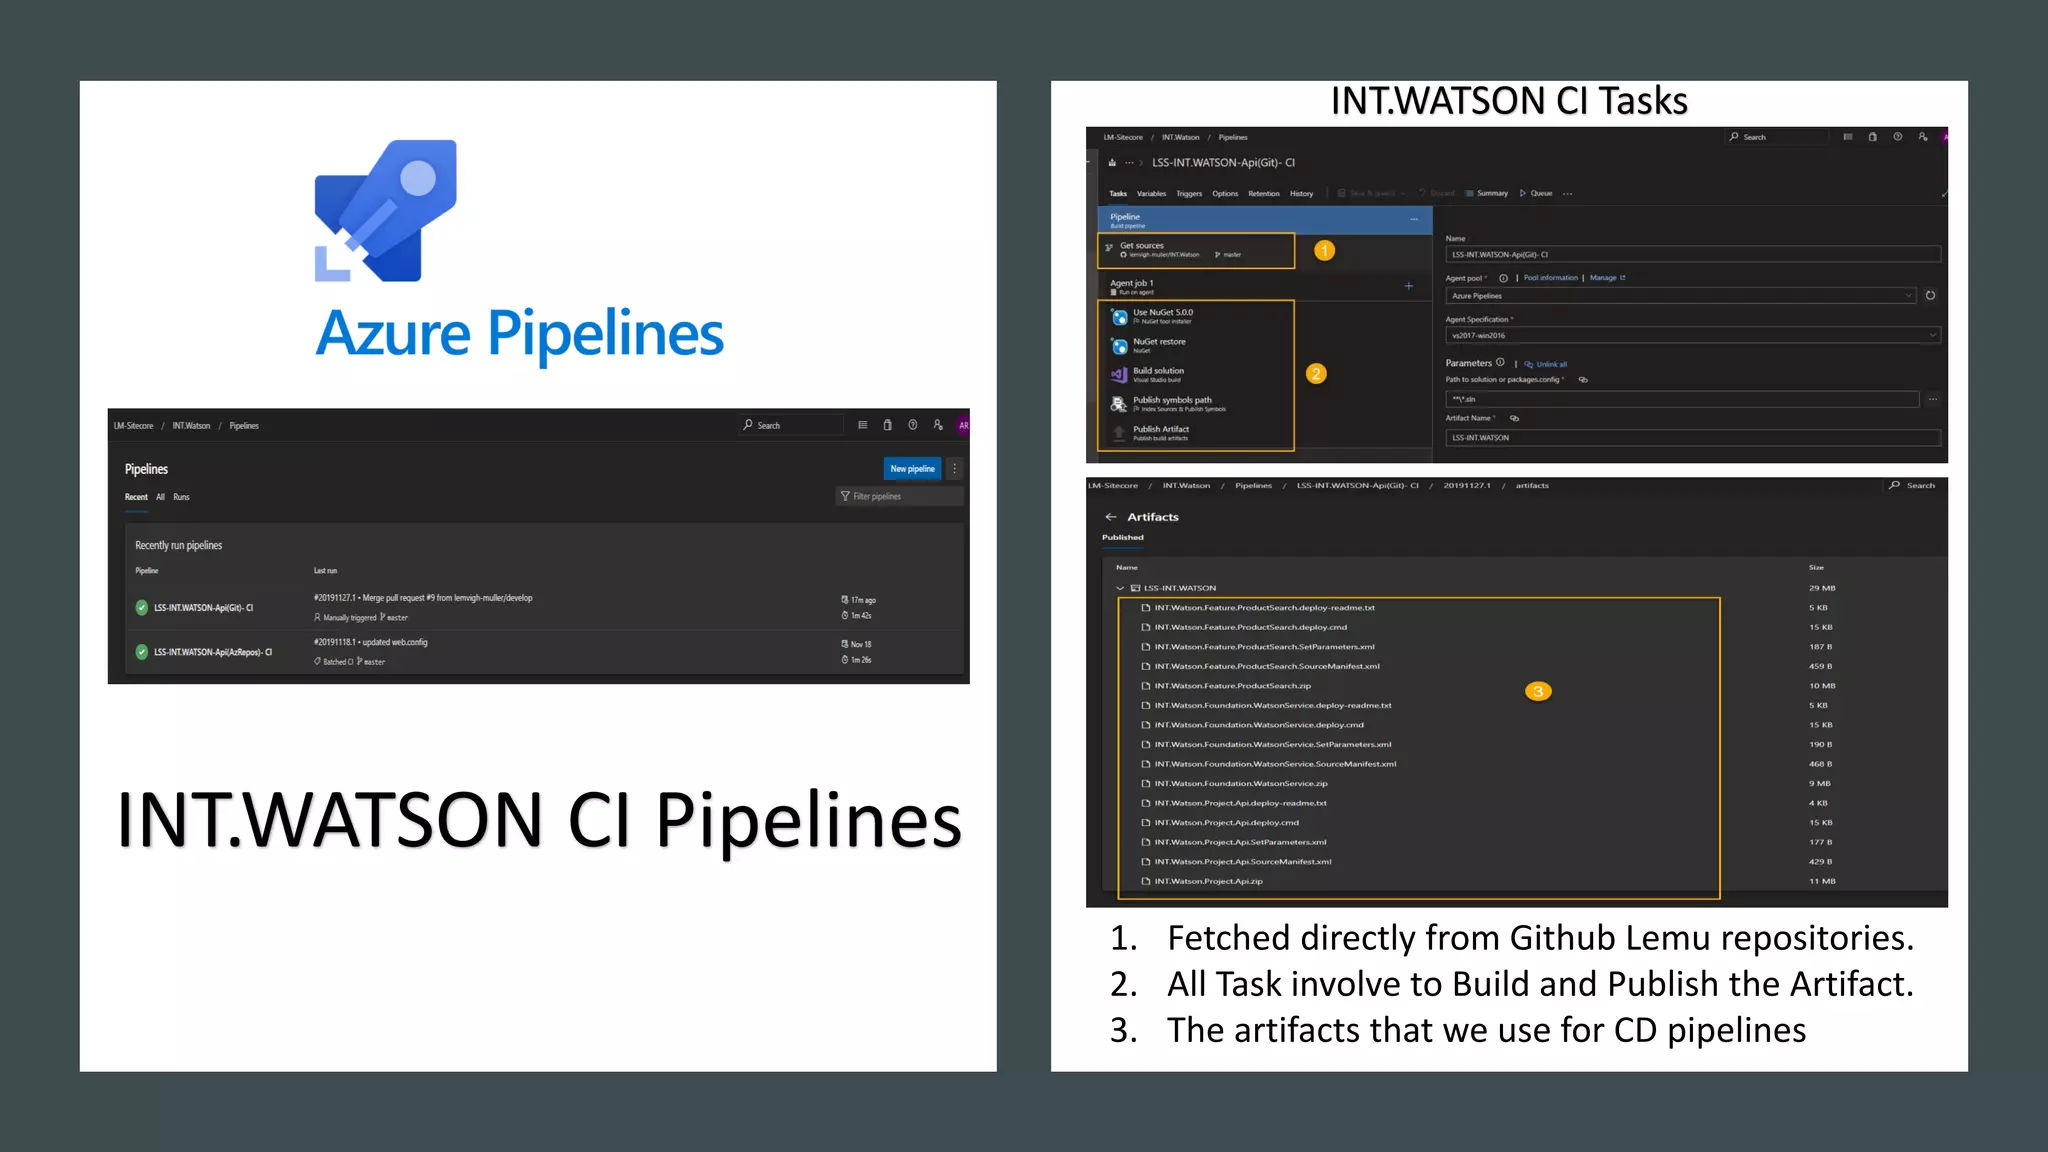Screen dimensions: 2048x1152
Task: Refresh the Agent pool list
Action: tap(1930, 296)
